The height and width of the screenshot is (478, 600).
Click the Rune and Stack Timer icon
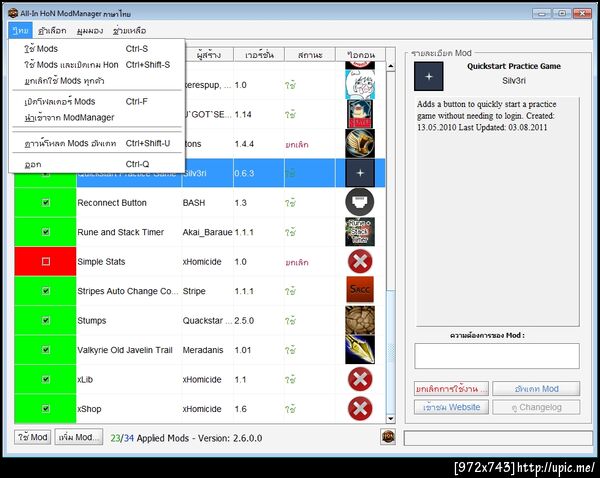(x=360, y=232)
